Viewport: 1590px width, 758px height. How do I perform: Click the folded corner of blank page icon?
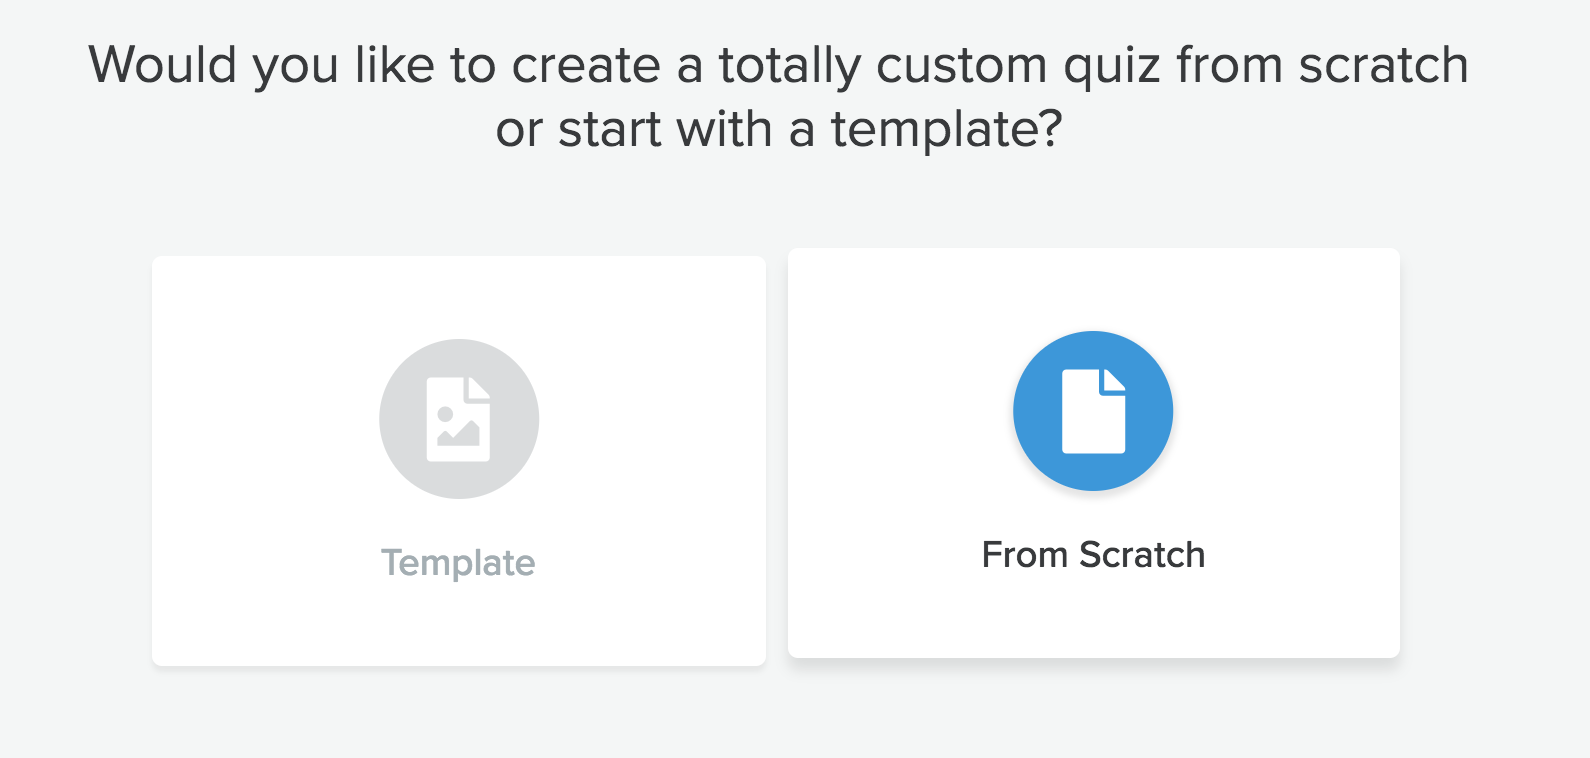pyautogui.click(x=1114, y=381)
